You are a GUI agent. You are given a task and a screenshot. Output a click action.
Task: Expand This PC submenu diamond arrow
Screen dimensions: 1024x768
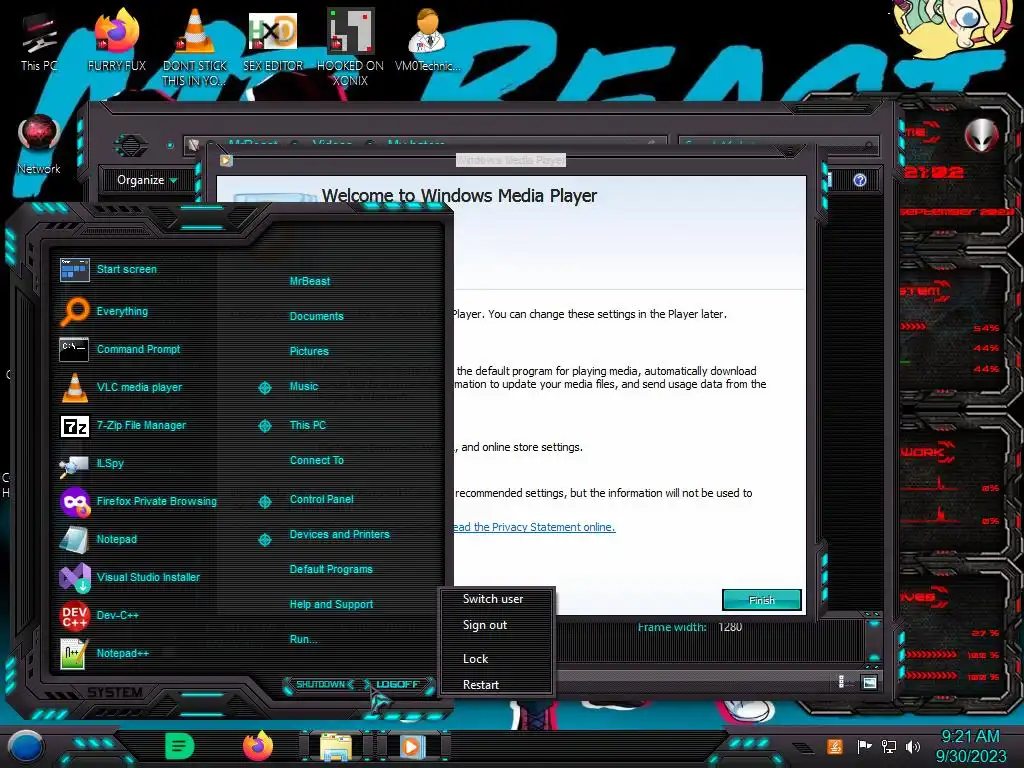(264, 426)
